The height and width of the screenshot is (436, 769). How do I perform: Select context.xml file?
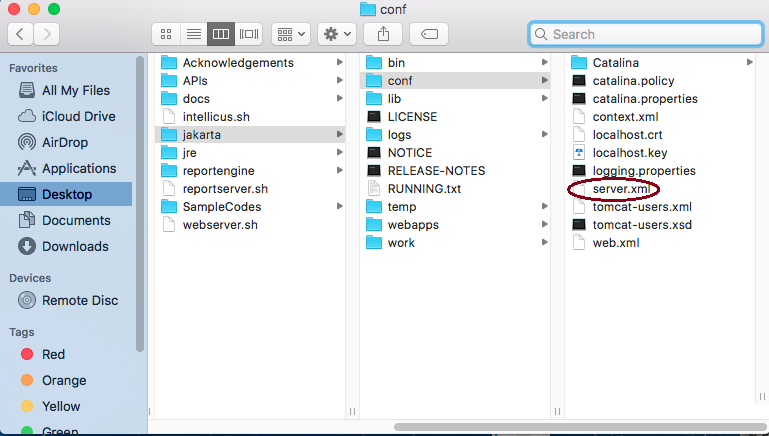pyautogui.click(x=660, y=117)
